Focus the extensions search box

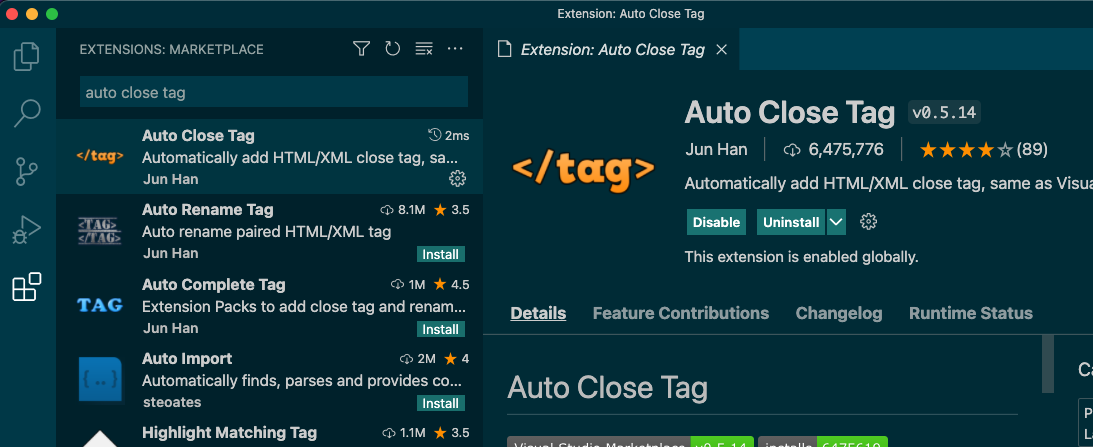pos(274,92)
